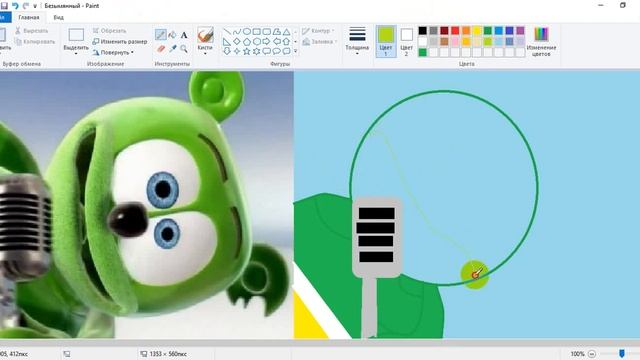Click the 100% zoom level text
The width and height of the screenshot is (640, 360).
577,354
